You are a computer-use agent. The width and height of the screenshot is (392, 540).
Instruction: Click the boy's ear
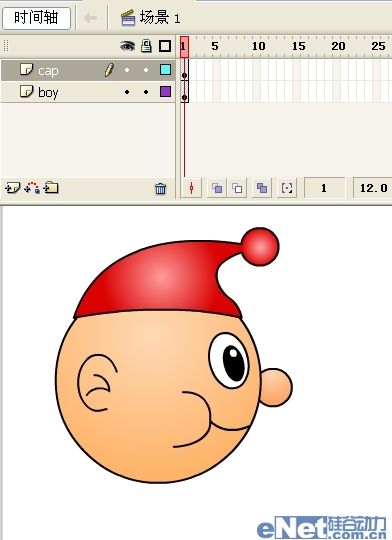97,383
